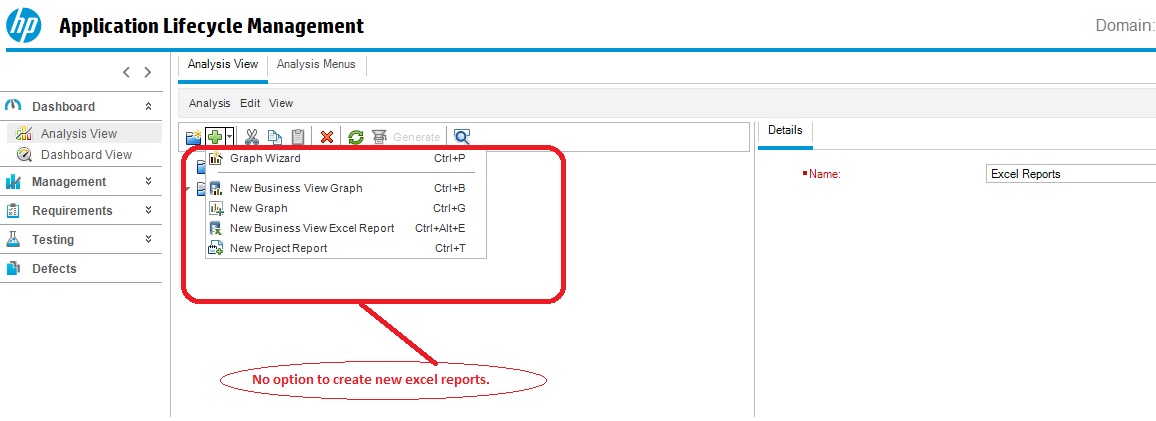Open the Edit menu
The image size is (1156, 421).
[250, 103]
